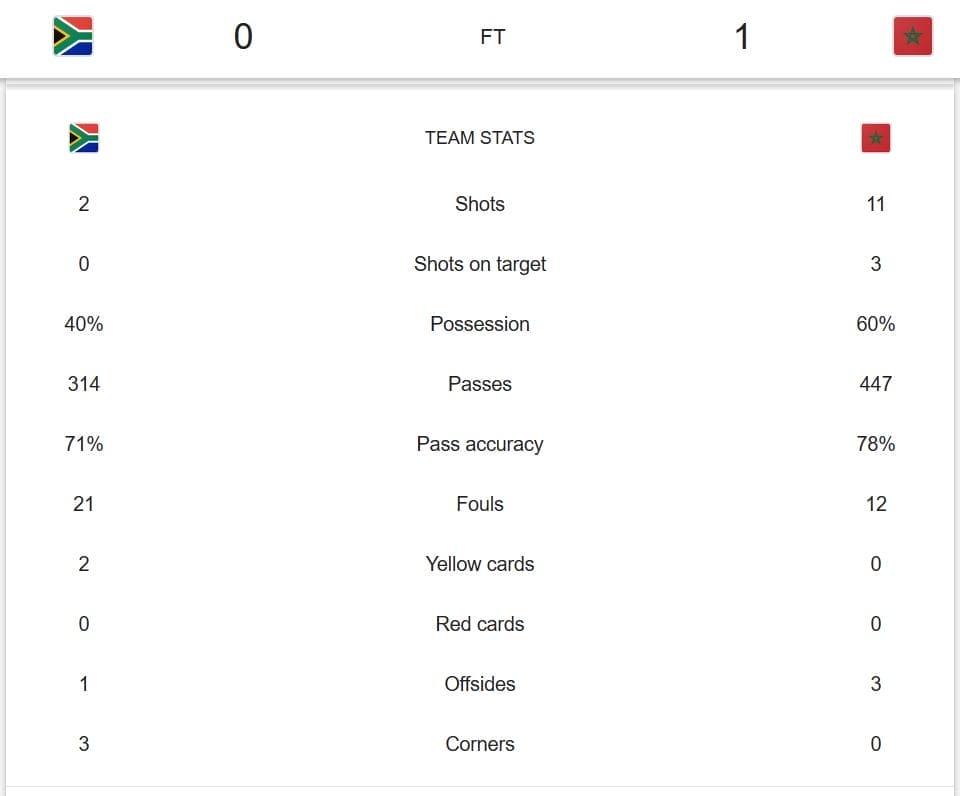This screenshot has width=960, height=796.
Task: Select the Shots stat label
Action: (480, 204)
